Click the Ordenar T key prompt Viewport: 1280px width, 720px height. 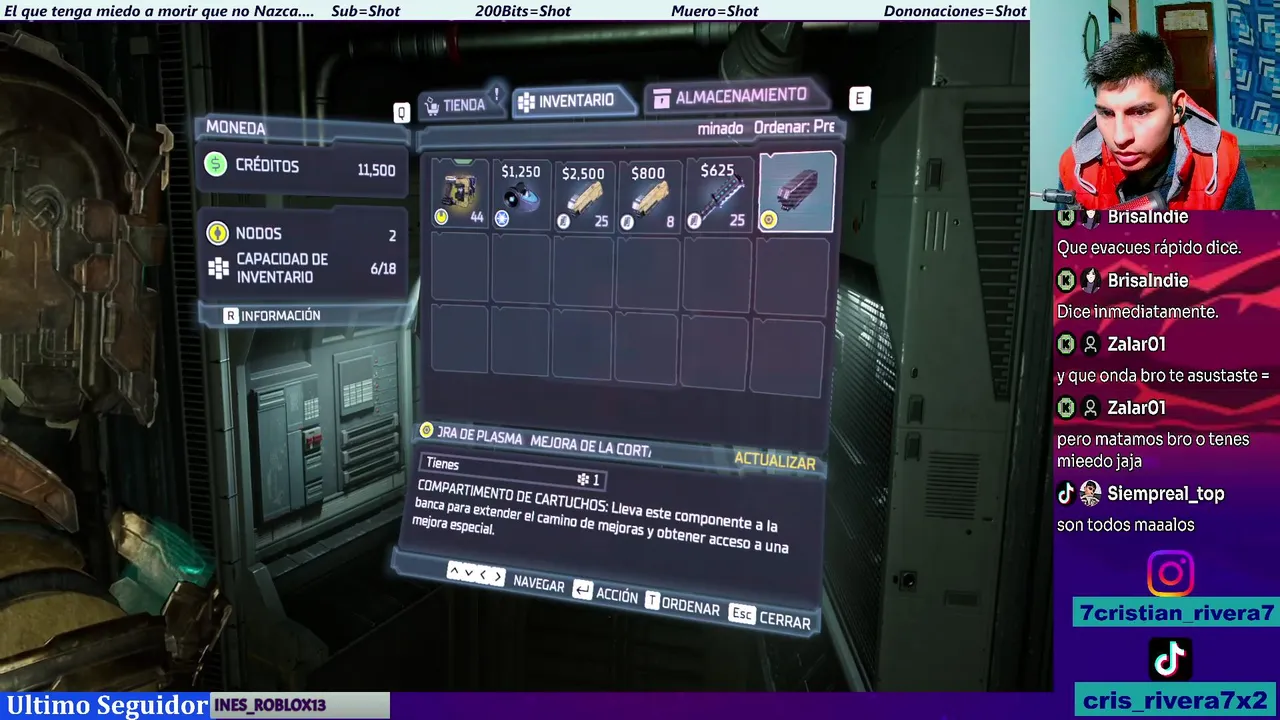click(x=682, y=604)
